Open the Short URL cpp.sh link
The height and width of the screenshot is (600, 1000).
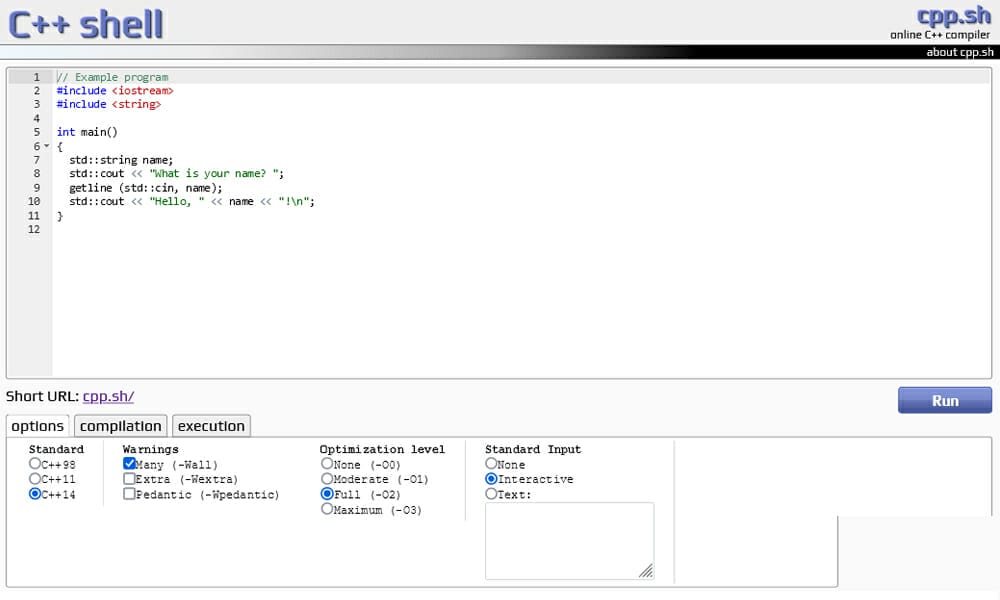pyautogui.click(x=107, y=396)
